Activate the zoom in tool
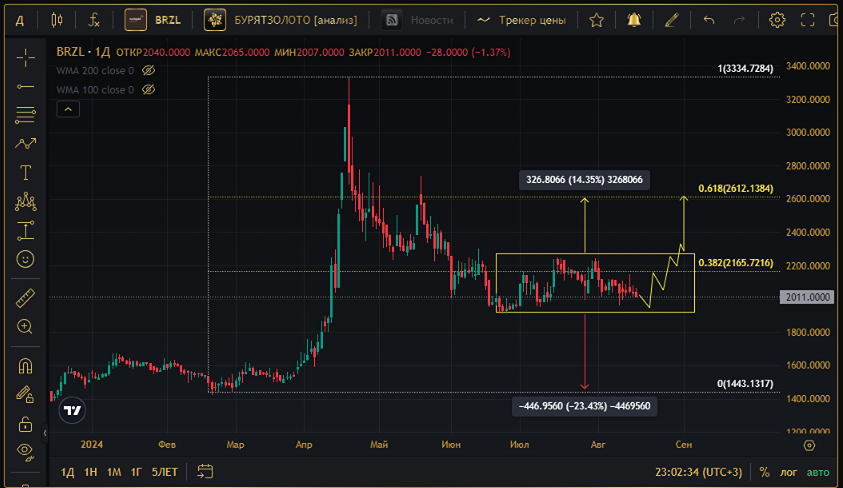 click(x=25, y=327)
